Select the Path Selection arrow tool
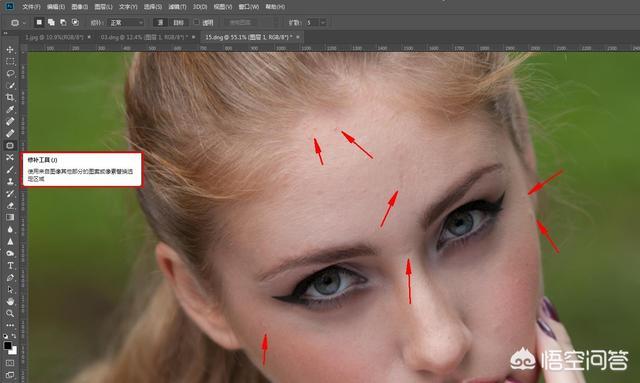 click(x=10, y=289)
